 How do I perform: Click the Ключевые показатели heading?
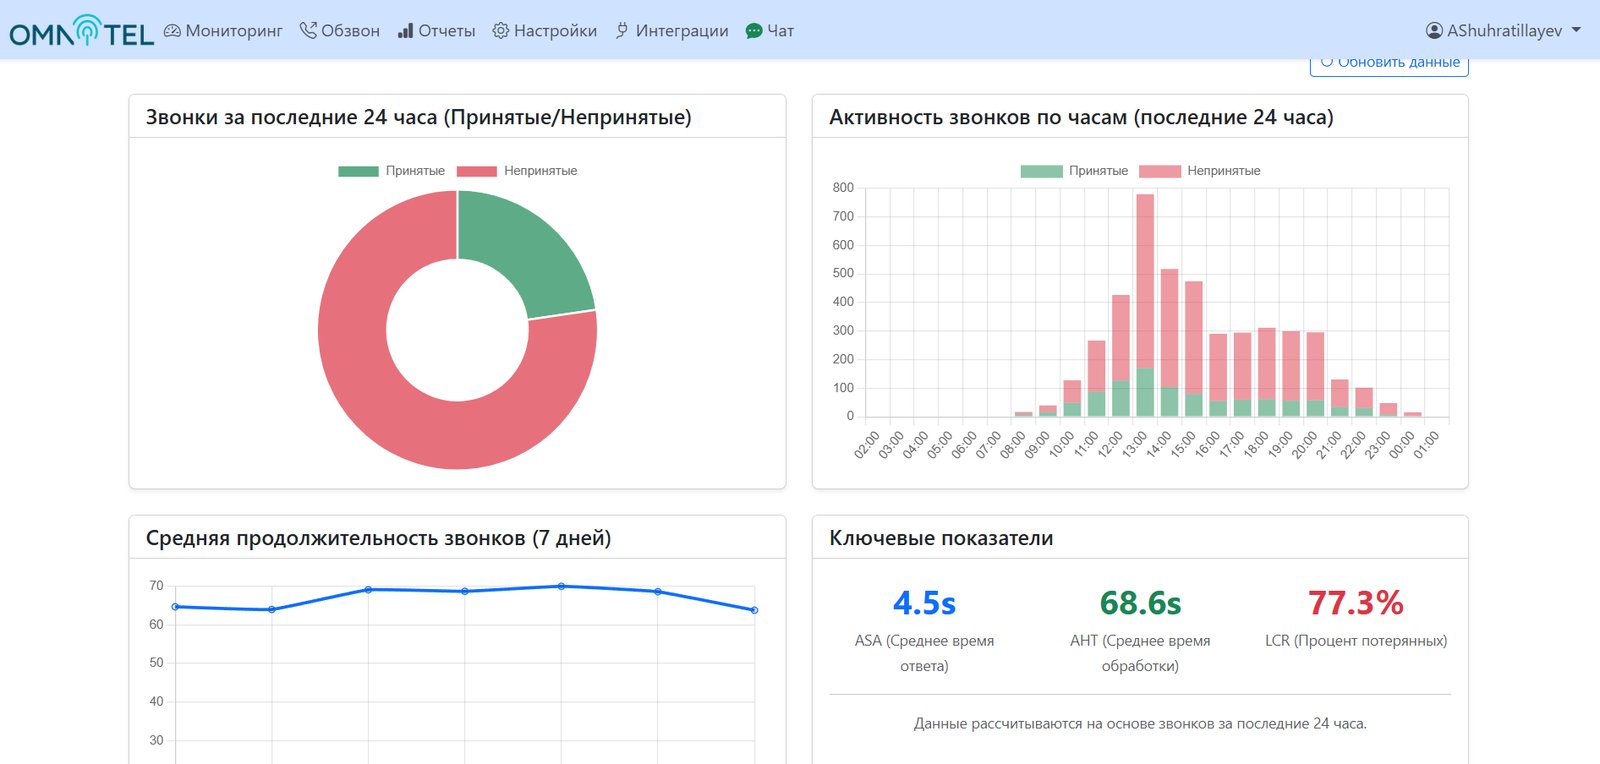941,538
